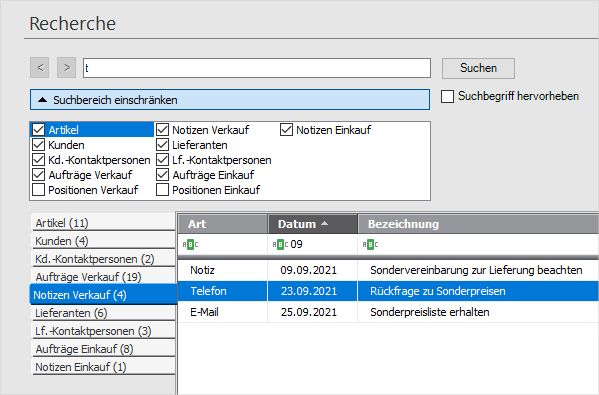This screenshot has height=395, width=599.
Task: Uncheck the Kd.-Kontaktpersonen checkbox
Action: click(x=39, y=160)
